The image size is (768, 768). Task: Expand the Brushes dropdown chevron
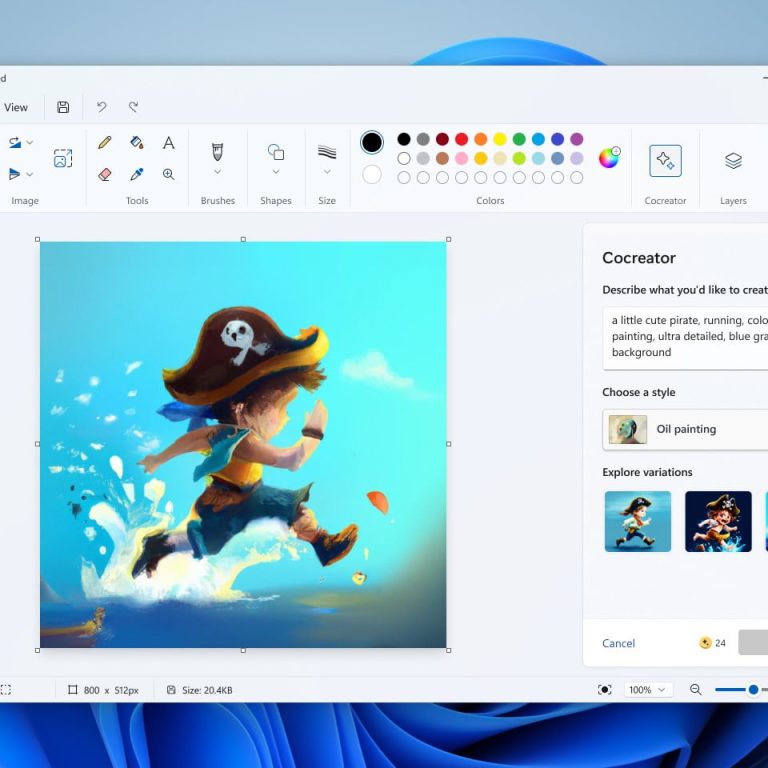(x=217, y=172)
